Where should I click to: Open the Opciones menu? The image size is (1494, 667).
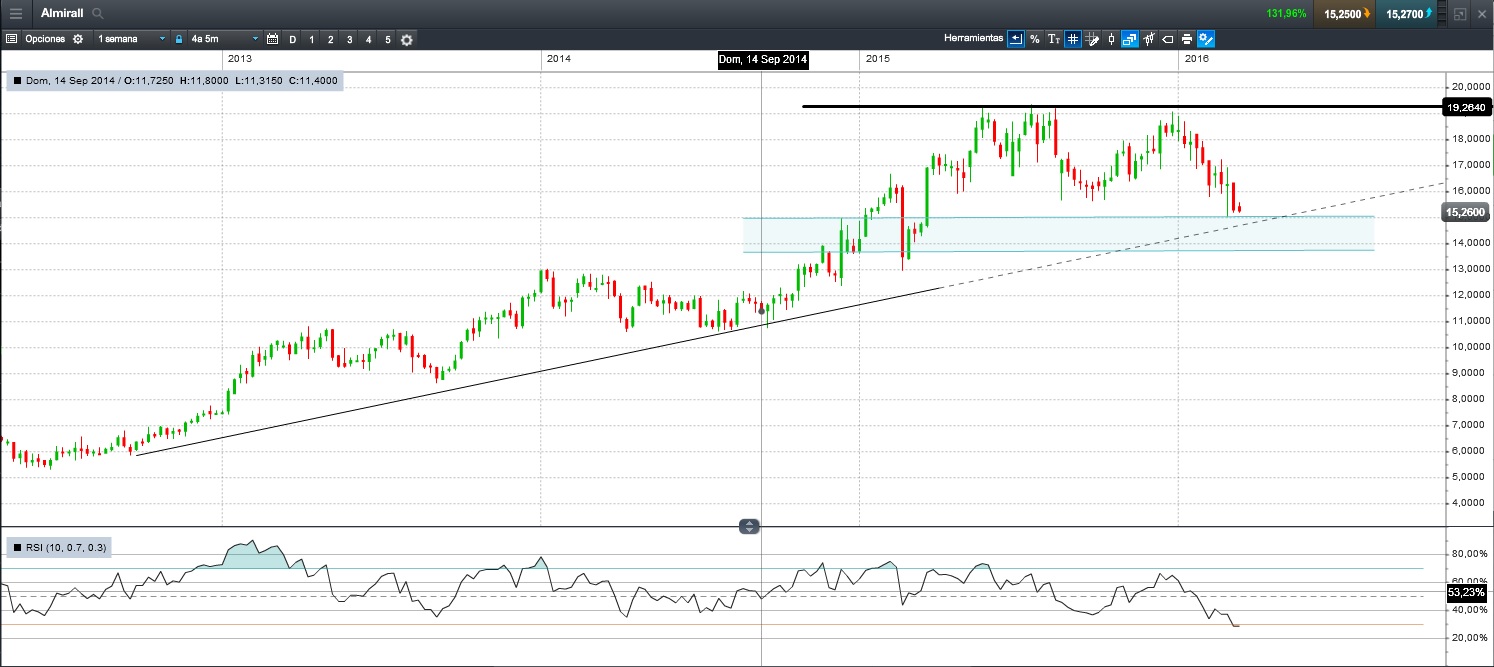(x=44, y=39)
